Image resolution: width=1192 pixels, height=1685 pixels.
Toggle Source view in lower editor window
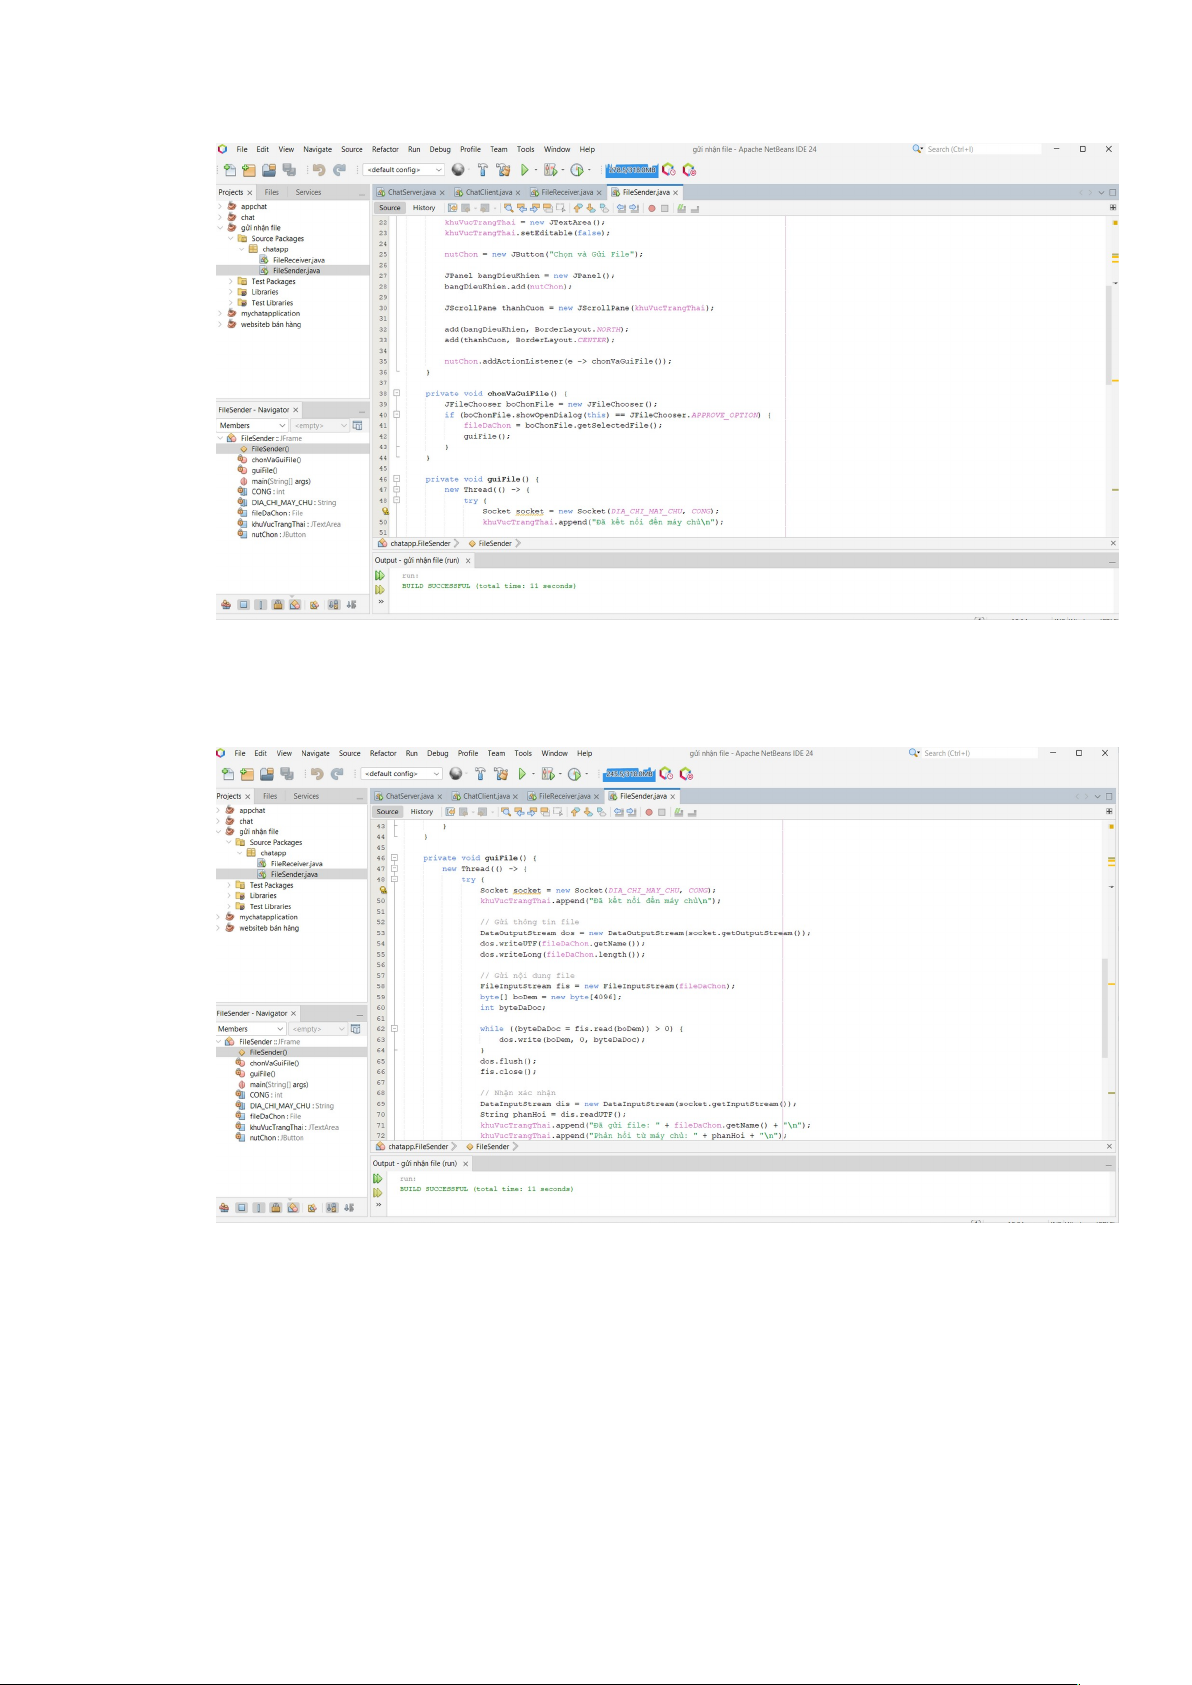[387, 812]
